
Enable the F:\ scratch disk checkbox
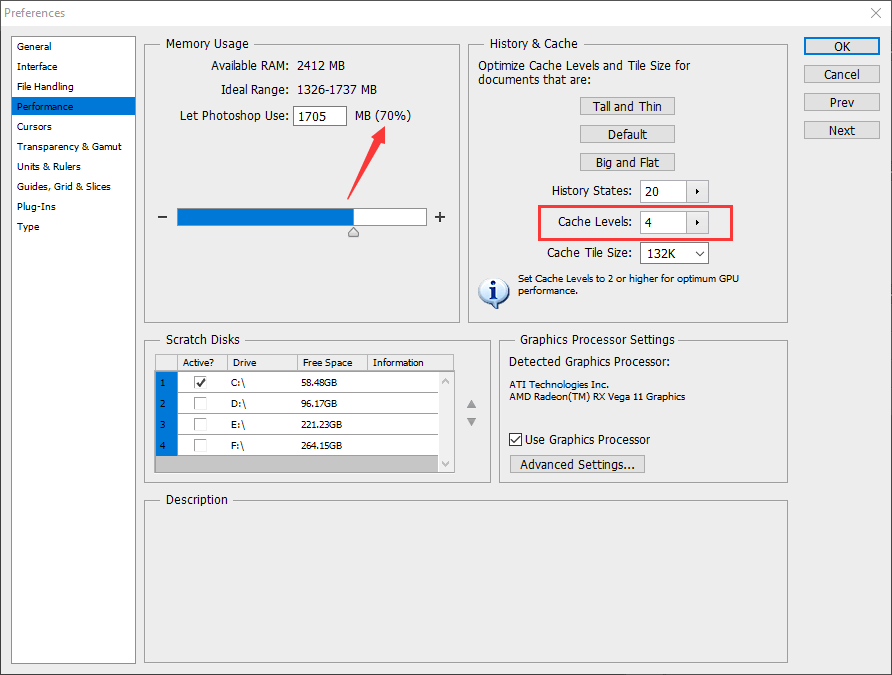200,445
